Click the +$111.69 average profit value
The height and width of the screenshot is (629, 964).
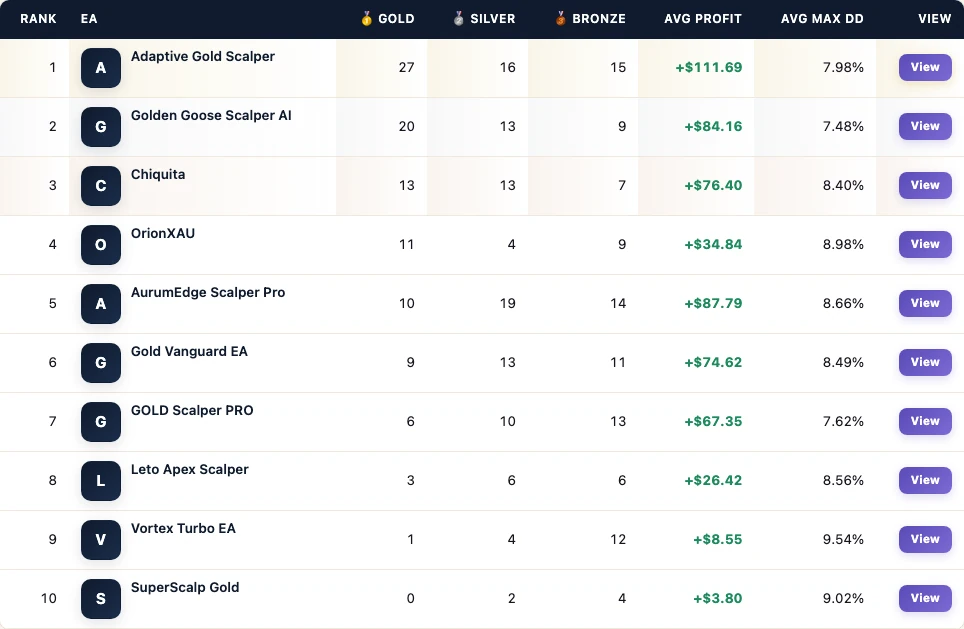709,68
